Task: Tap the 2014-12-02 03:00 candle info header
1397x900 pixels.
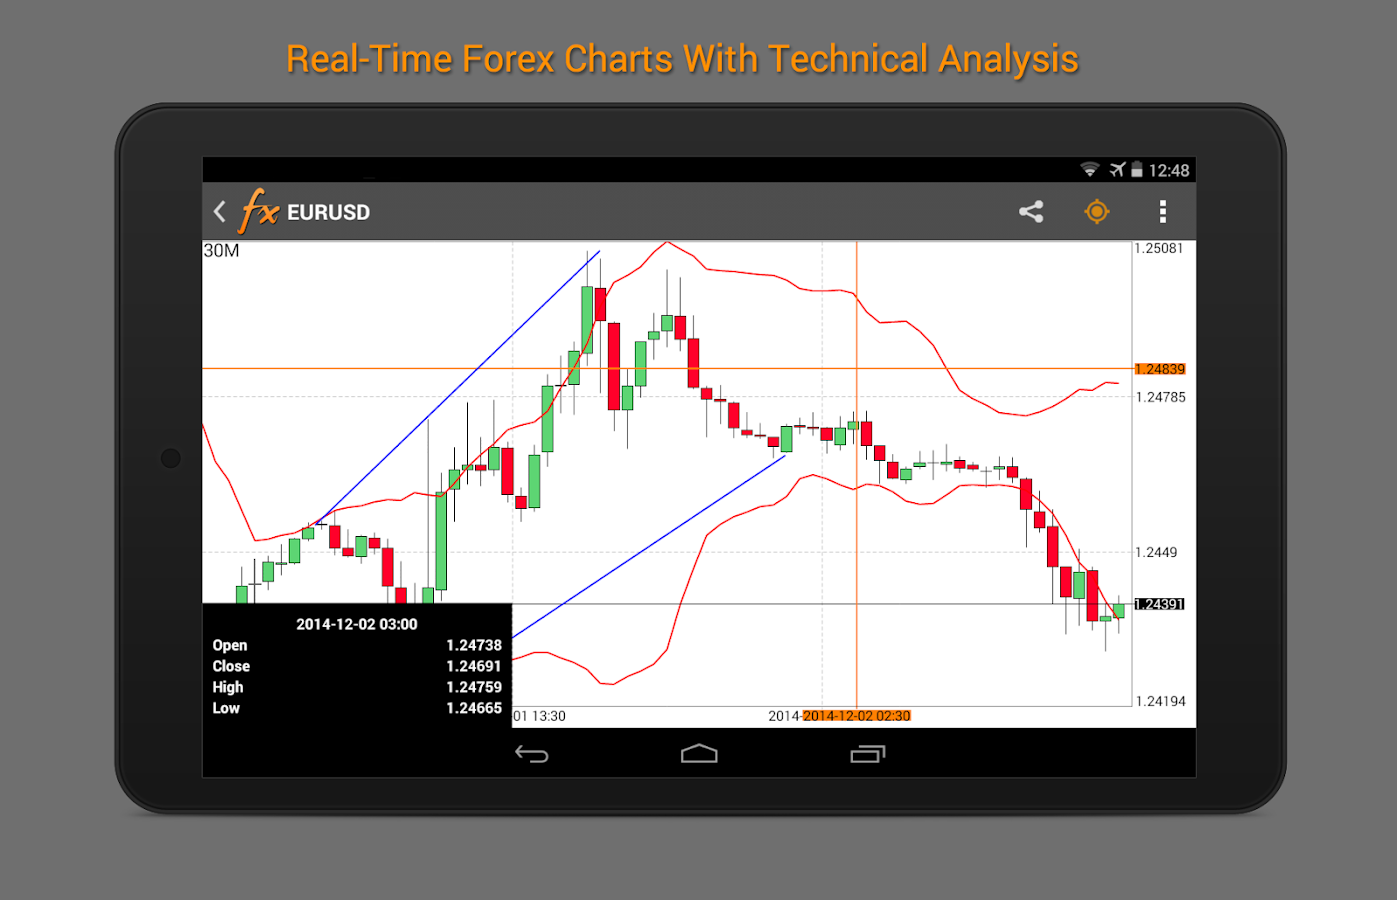Action: click(x=357, y=624)
